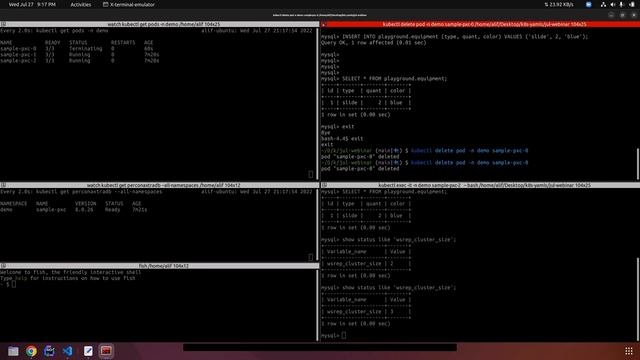
Task: Focus the red terminal app in dock
Action: click(x=106, y=351)
